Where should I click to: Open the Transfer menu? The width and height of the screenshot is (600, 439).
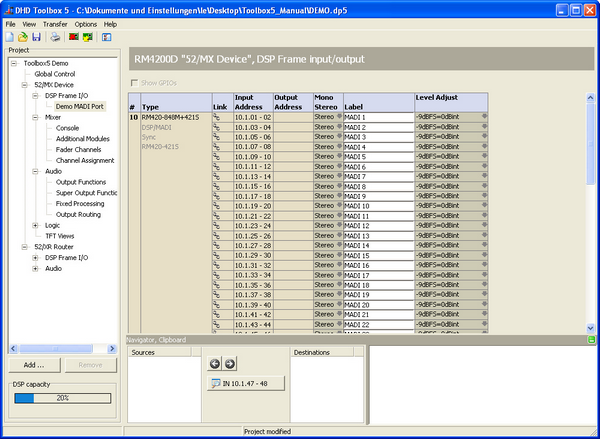click(55, 23)
